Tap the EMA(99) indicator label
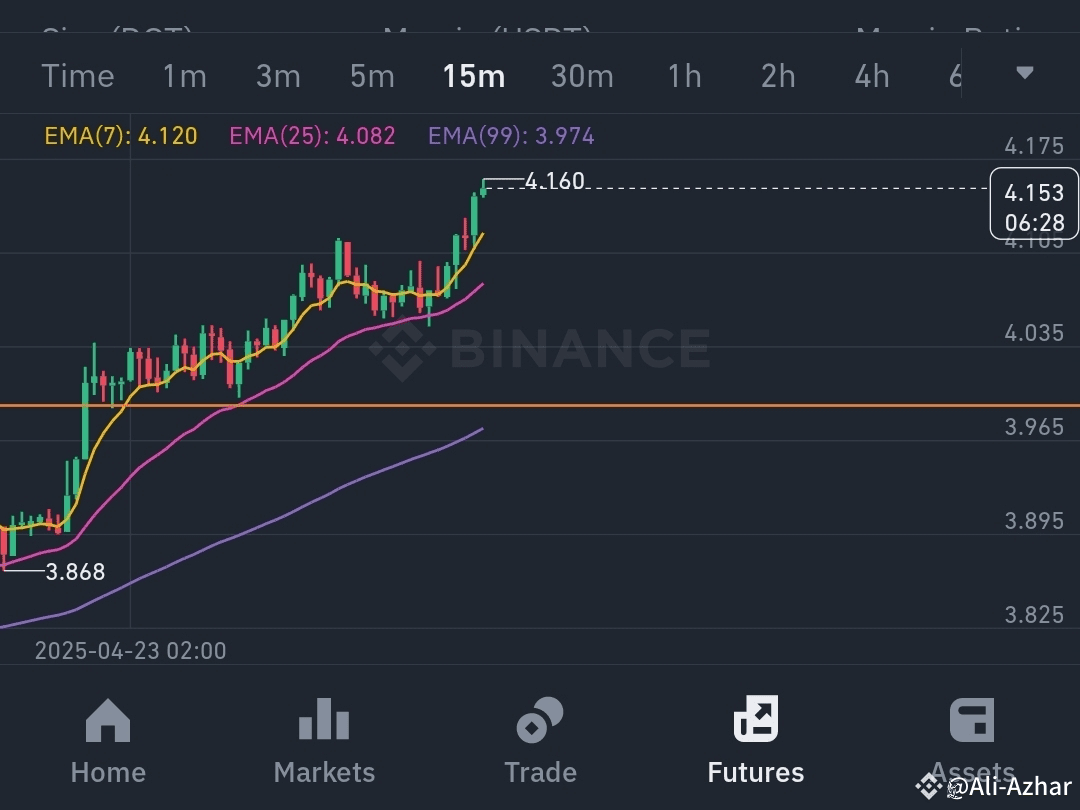Viewport: 1080px width, 810px height. pos(511,136)
